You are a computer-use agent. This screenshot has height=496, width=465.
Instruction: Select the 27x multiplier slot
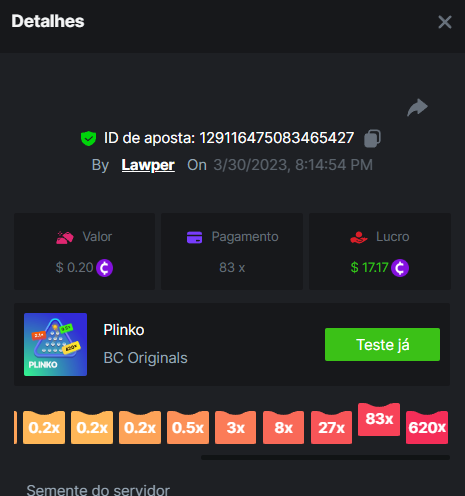click(331, 427)
